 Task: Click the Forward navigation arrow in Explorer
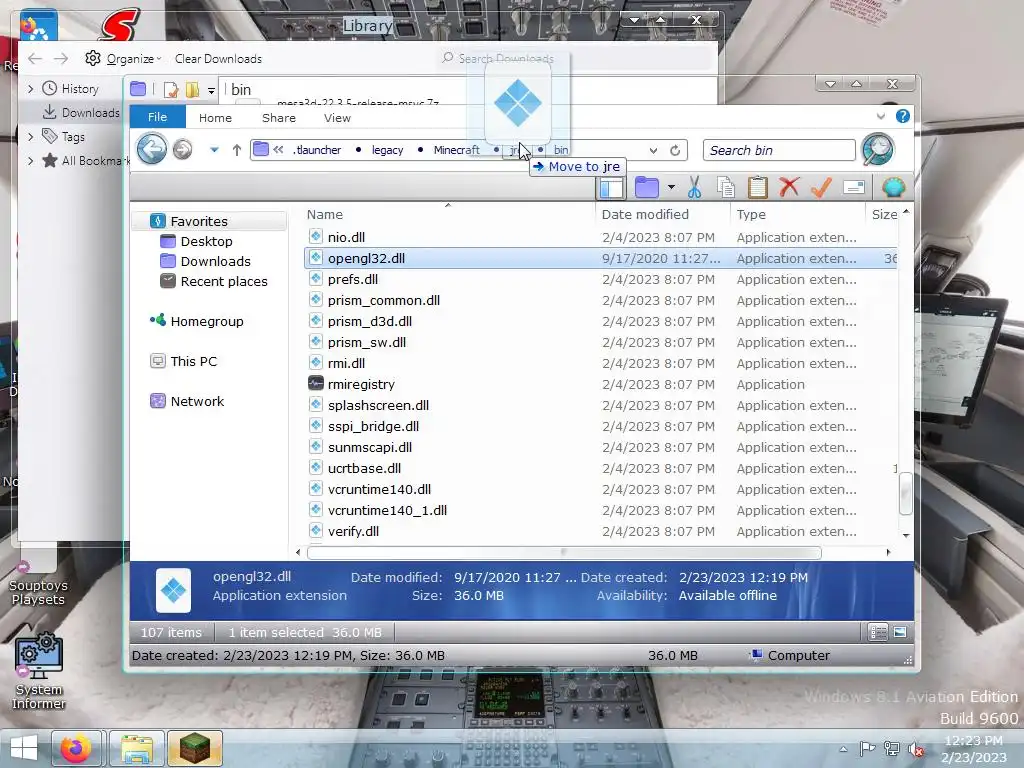pyautogui.click(x=183, y=150)
